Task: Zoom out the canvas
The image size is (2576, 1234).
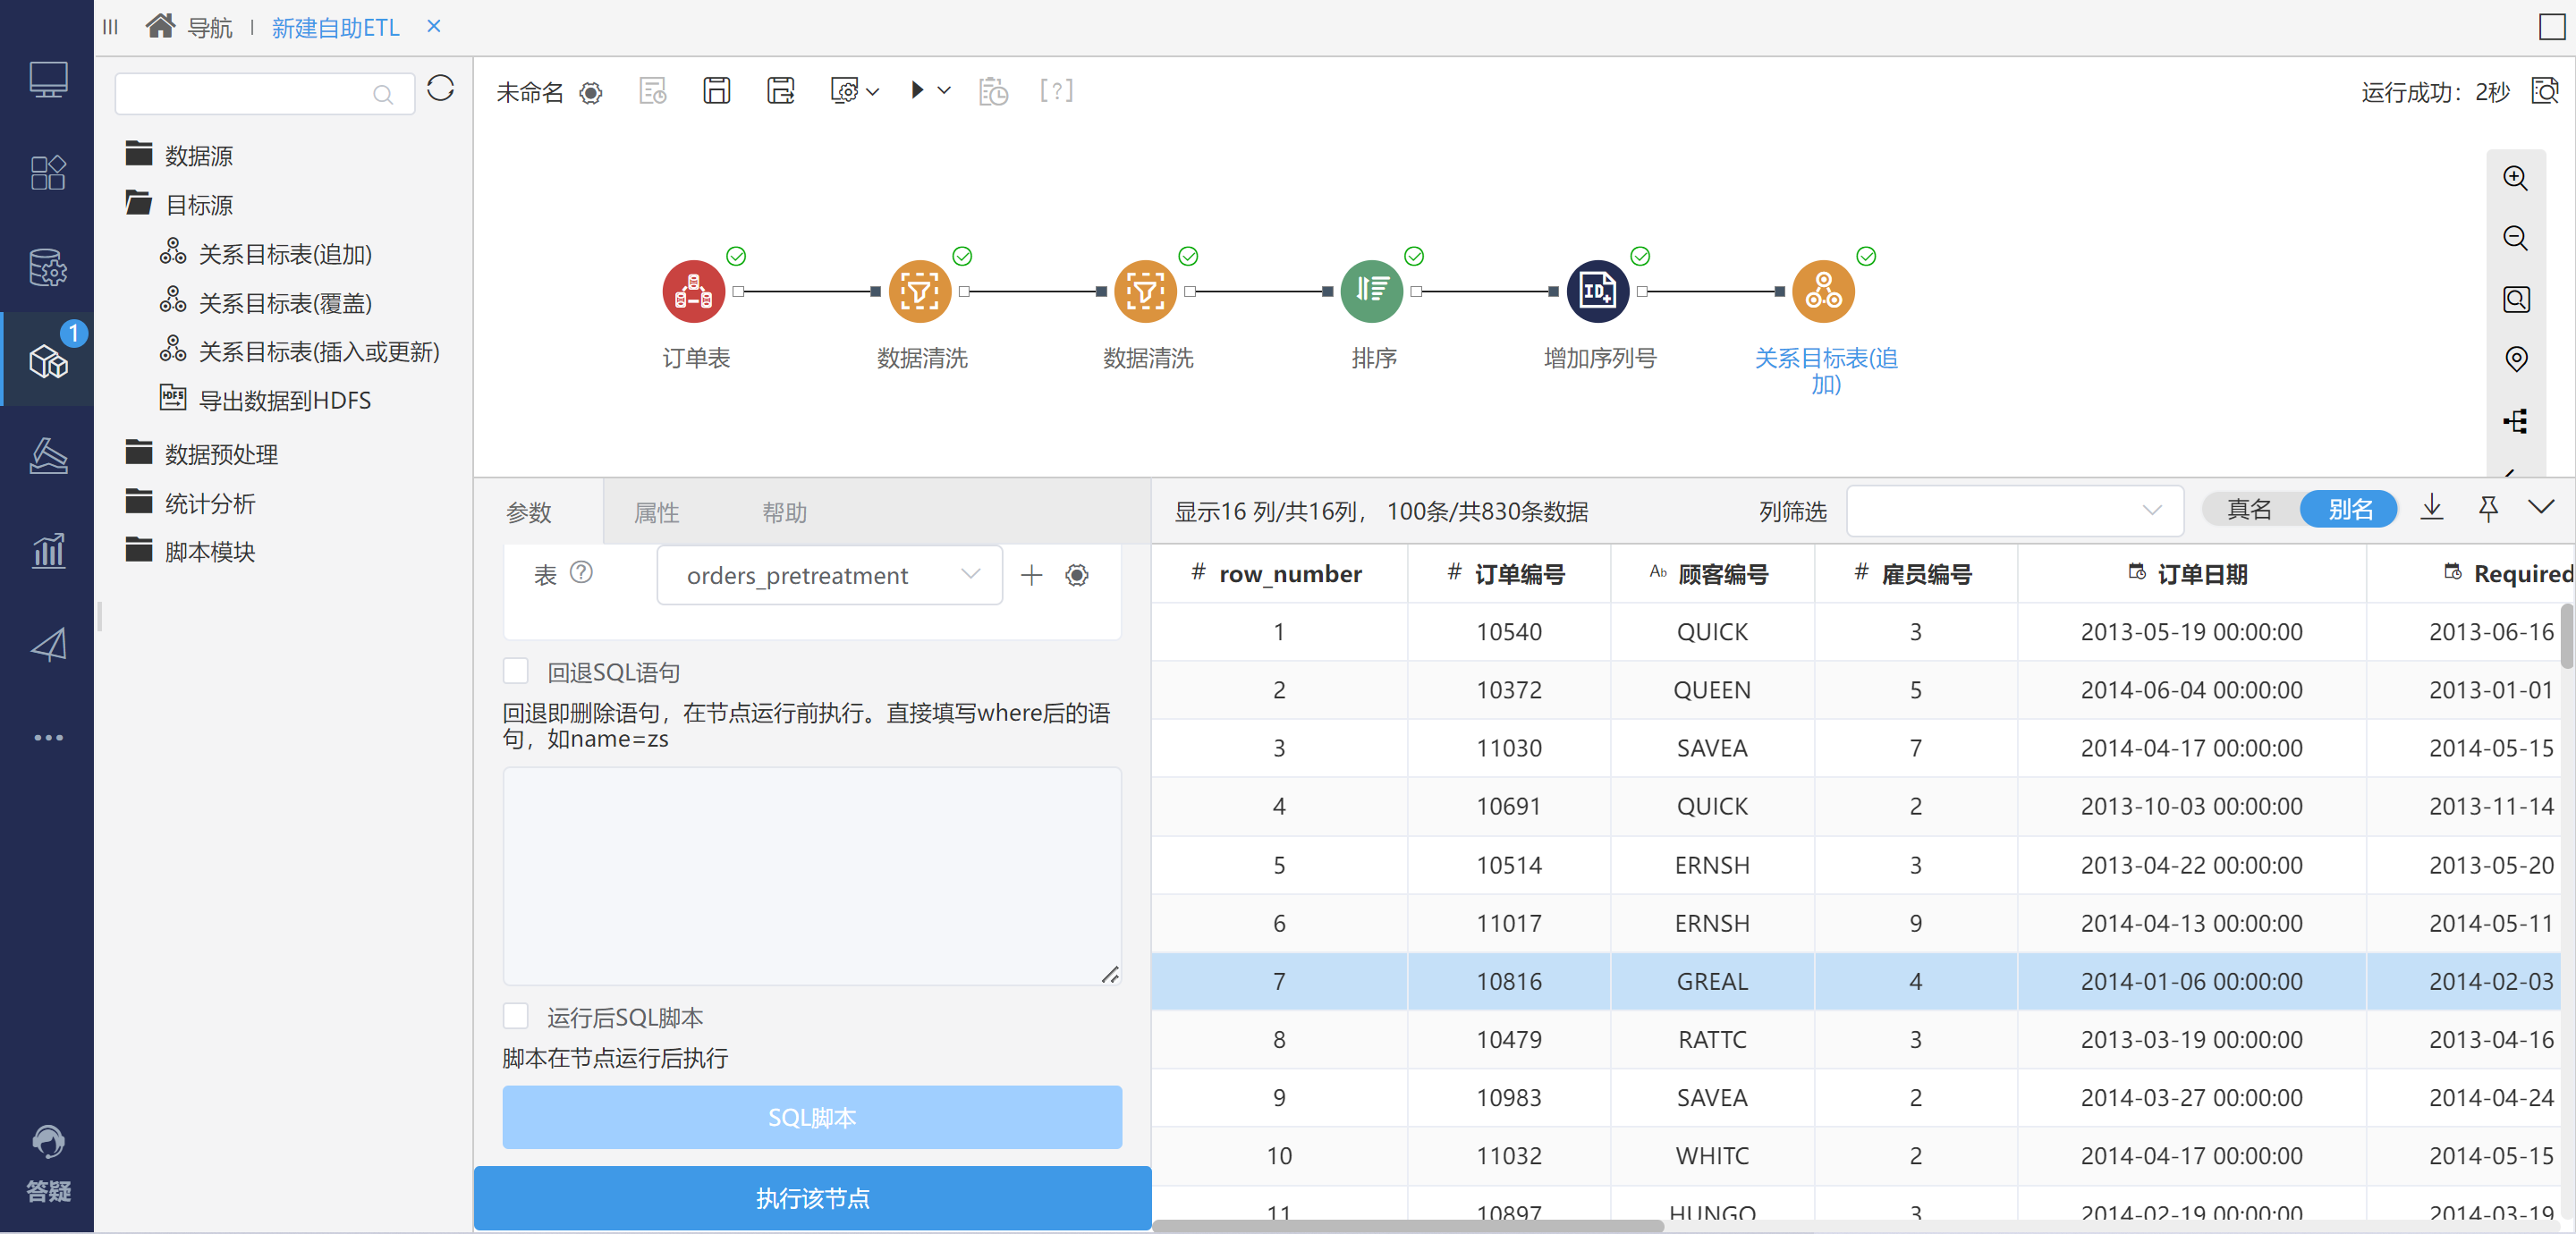Action: (x=2515, y=238)
